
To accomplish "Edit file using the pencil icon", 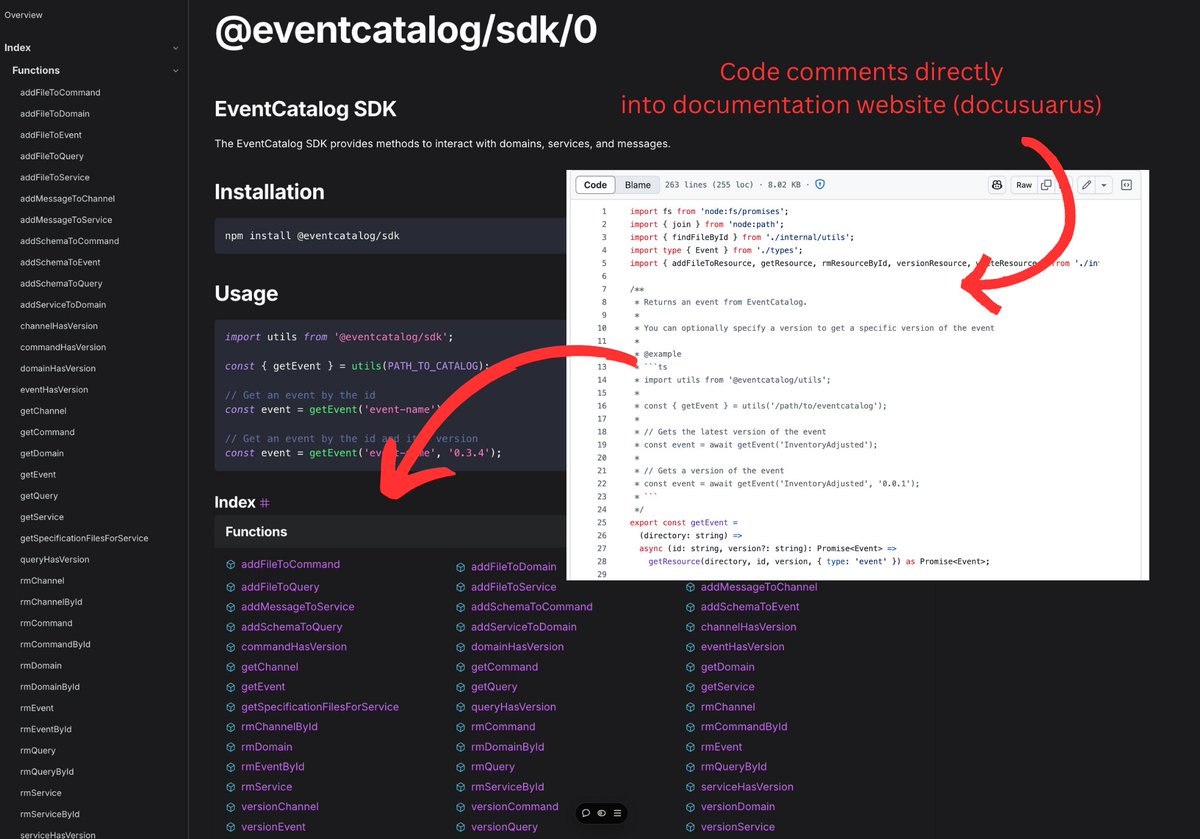I will (1086, 185).
